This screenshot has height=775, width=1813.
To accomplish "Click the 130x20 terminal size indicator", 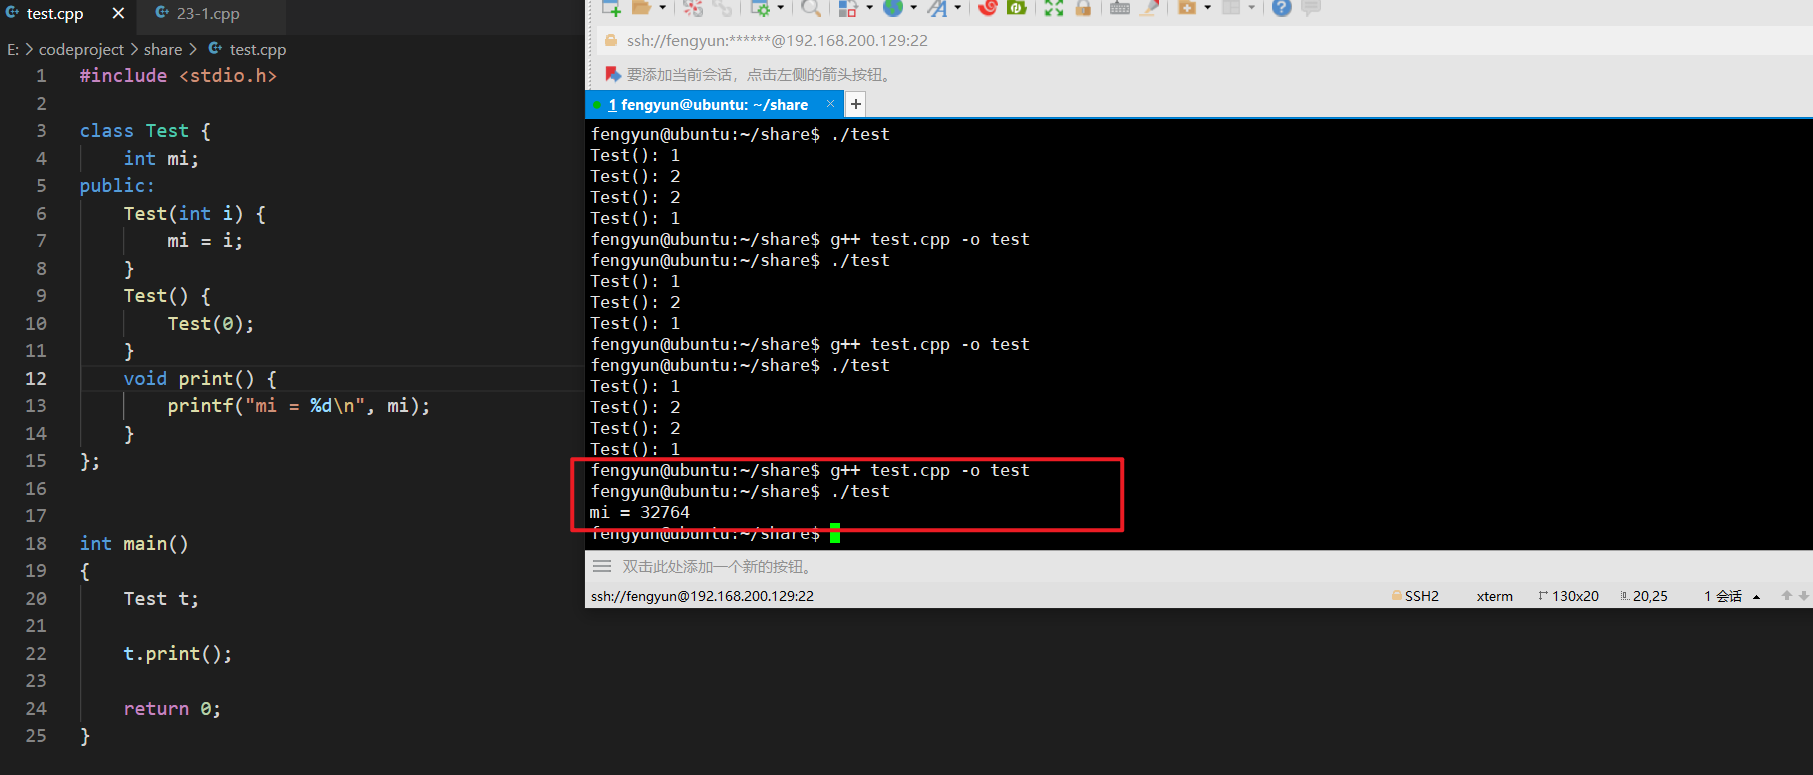I will click(1568, 596).
